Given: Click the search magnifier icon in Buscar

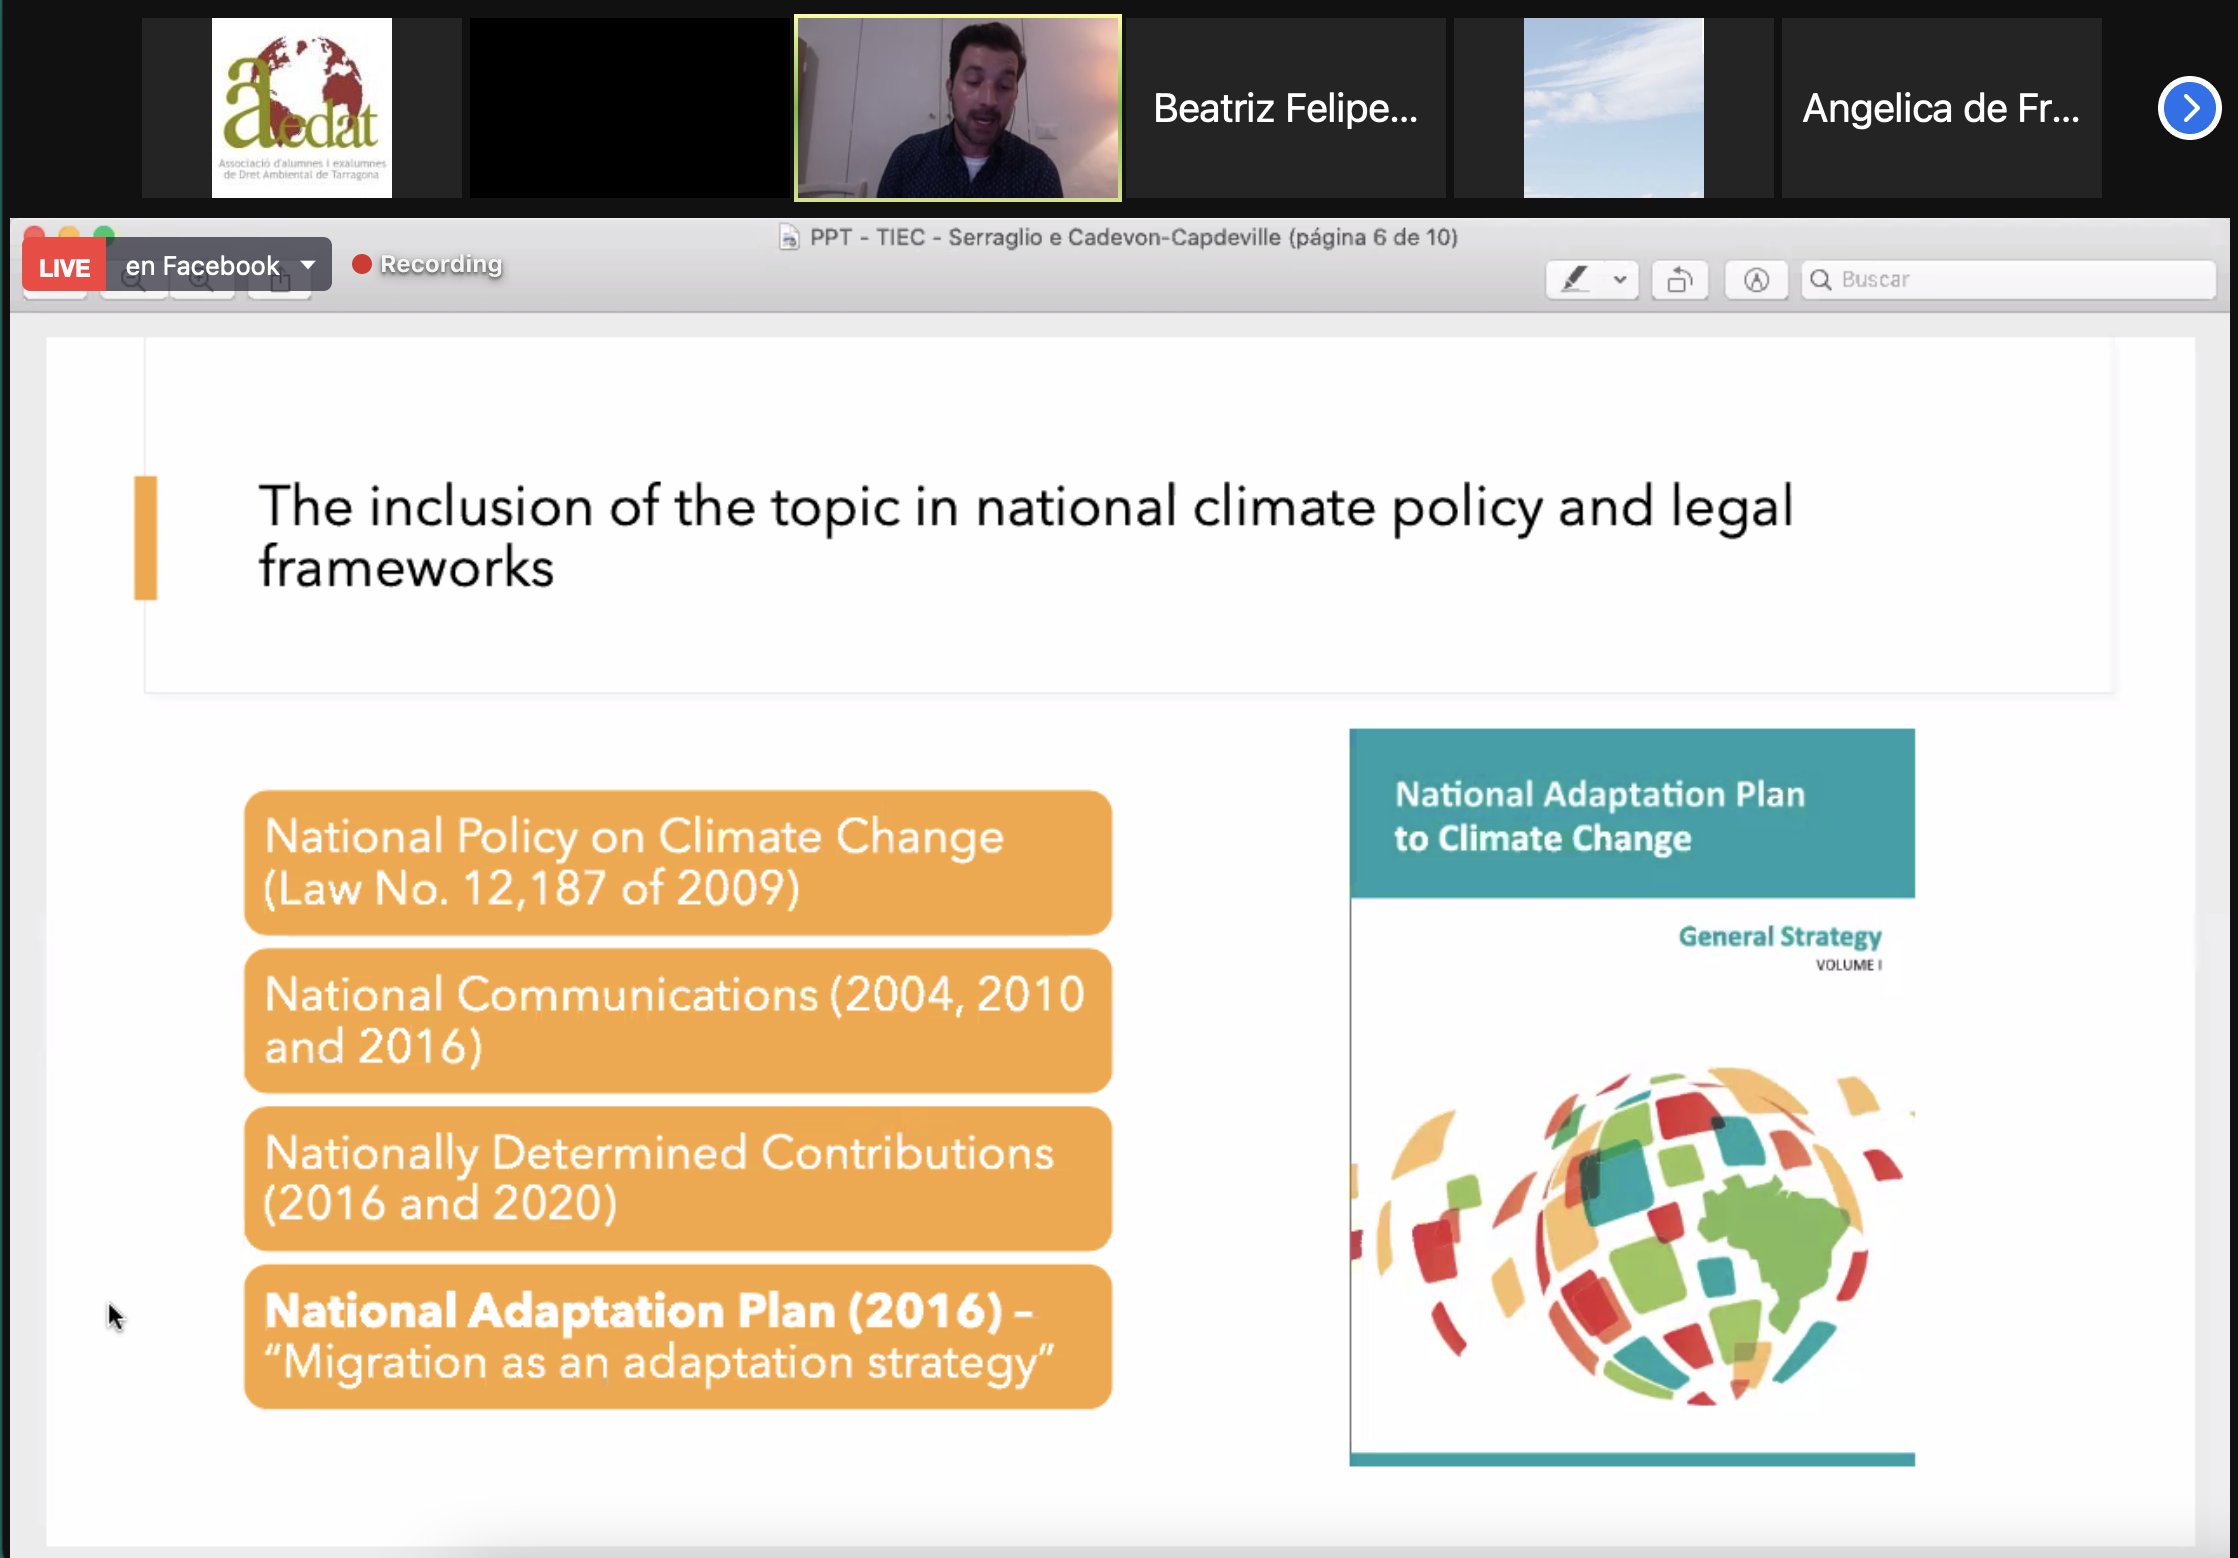Looking at the screenshot, I should (1821, 280).
